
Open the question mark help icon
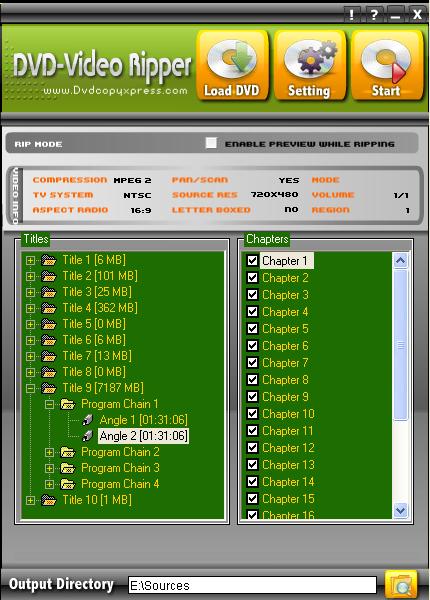[373, 15]
